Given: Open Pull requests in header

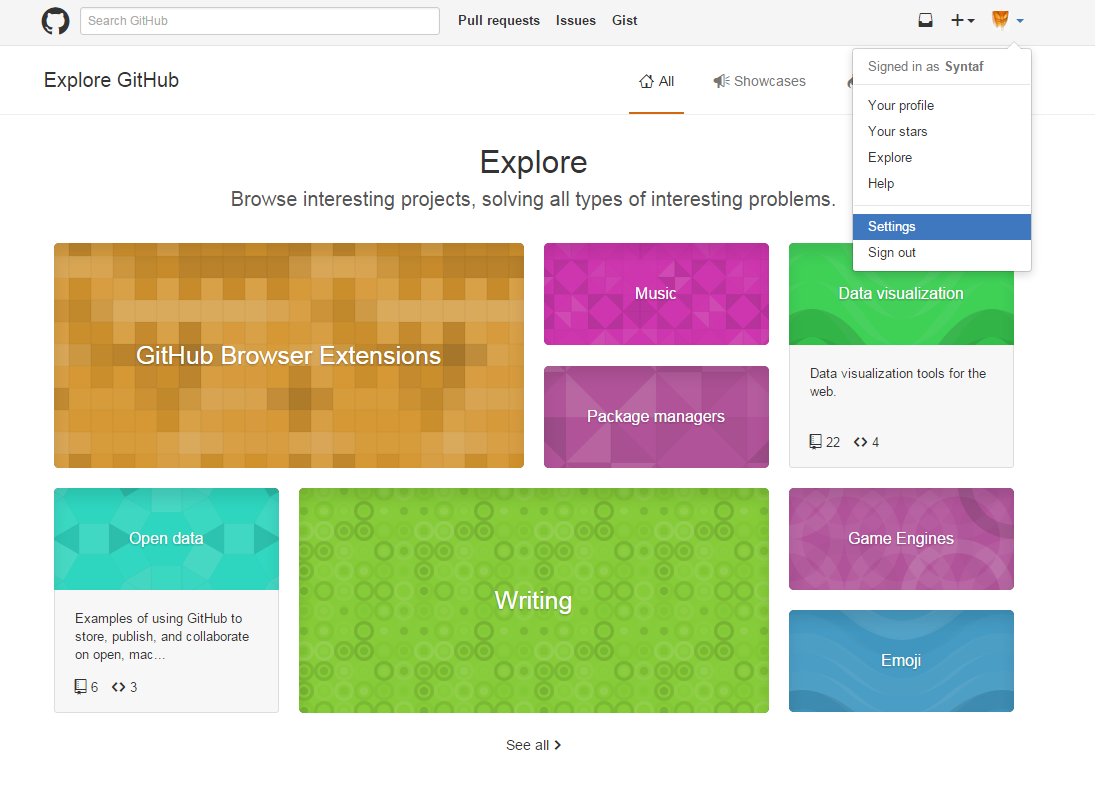Looking at the screenshot, I should (x=499, y=21).
